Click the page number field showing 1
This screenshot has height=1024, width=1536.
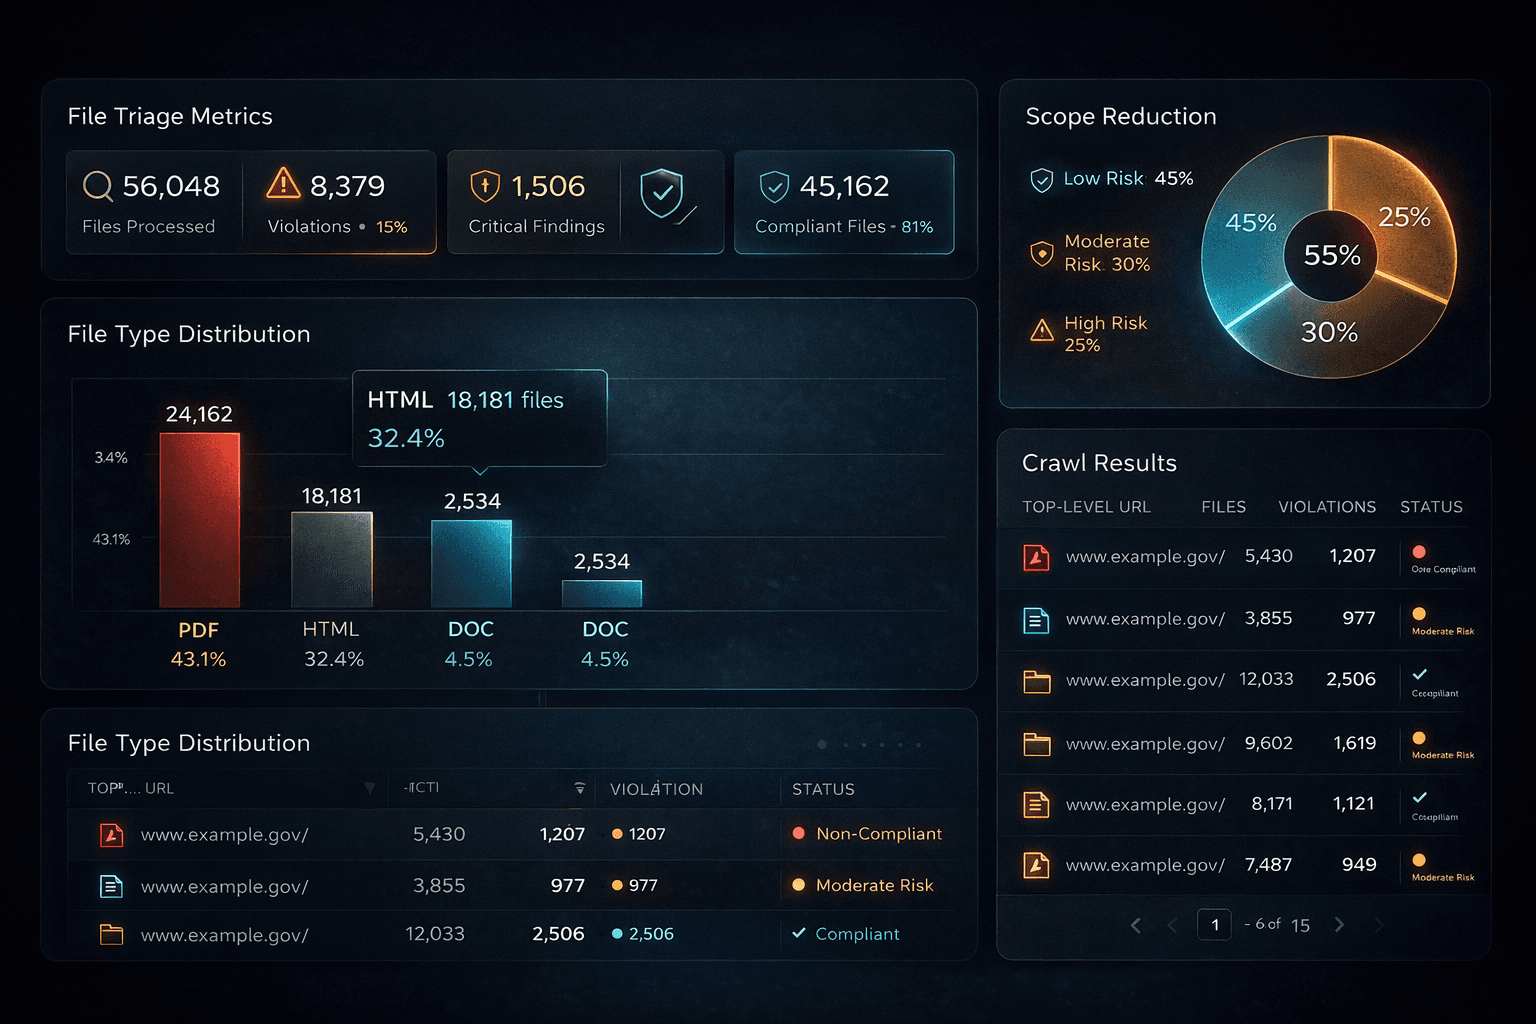1214,925
